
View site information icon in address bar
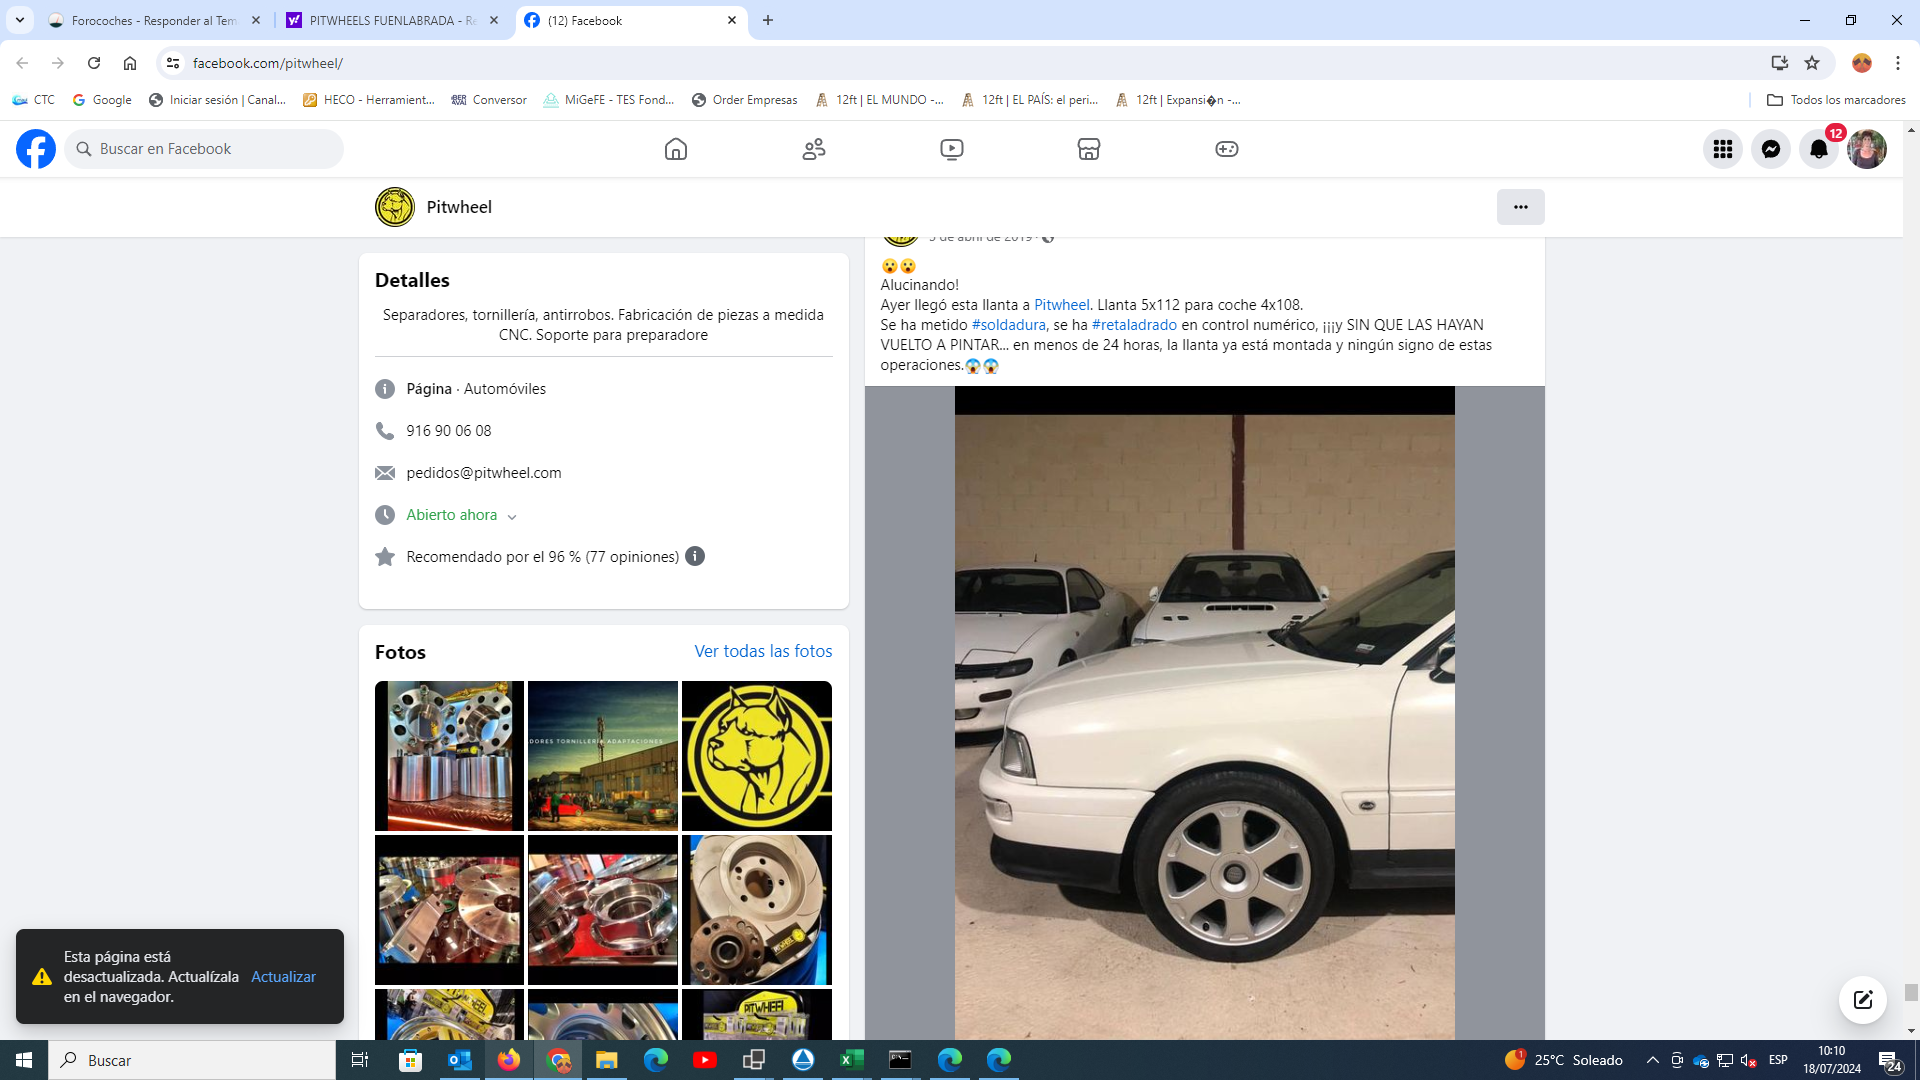tap(173, 63)
